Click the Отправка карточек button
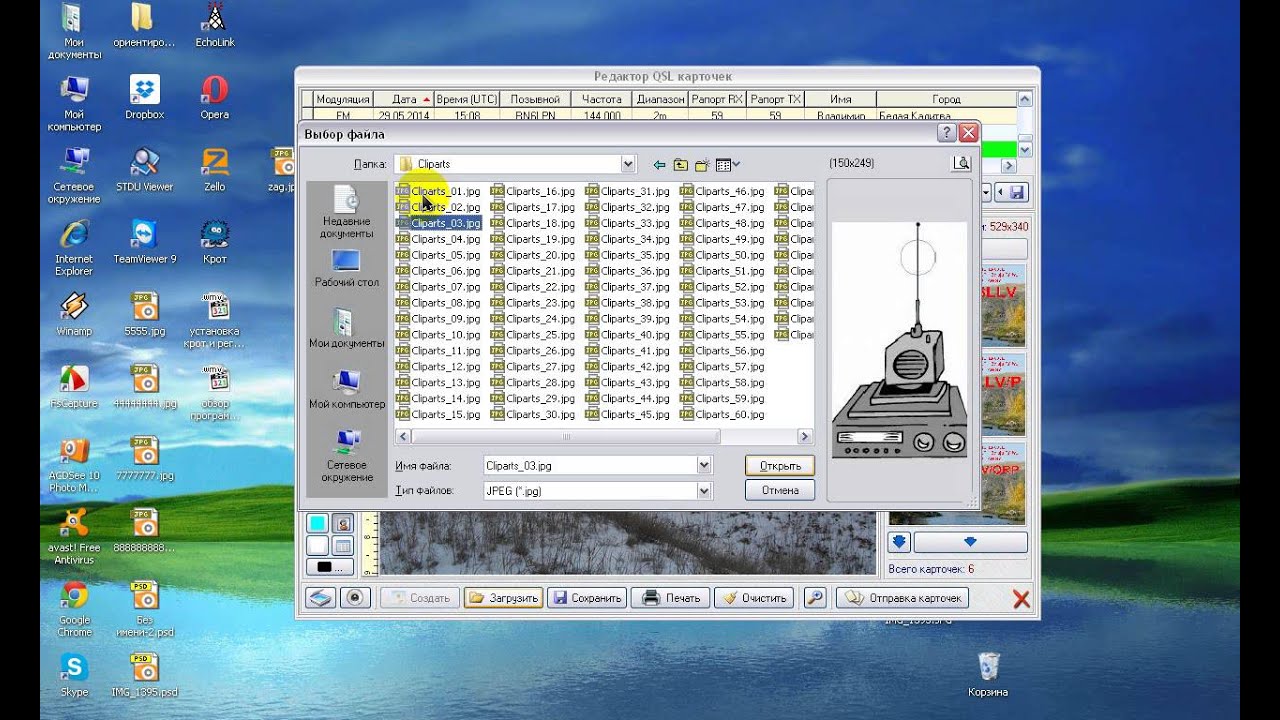 point(903,598)
